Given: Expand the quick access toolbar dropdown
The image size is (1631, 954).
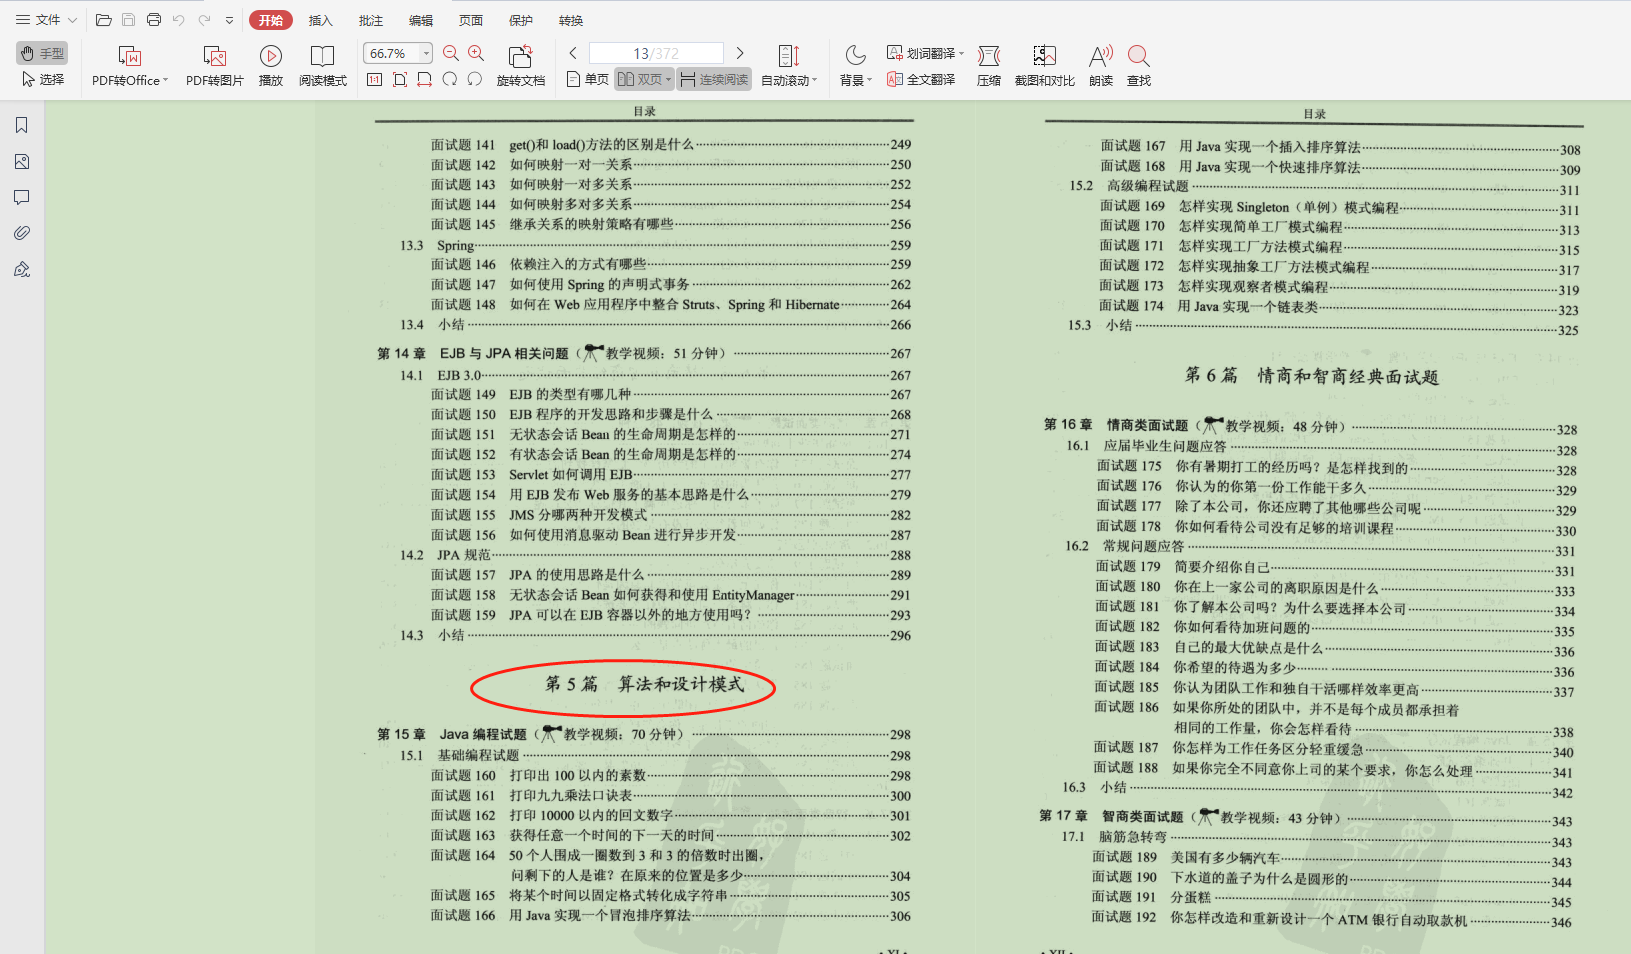Looking at the screenshot, I should (229, 20).
